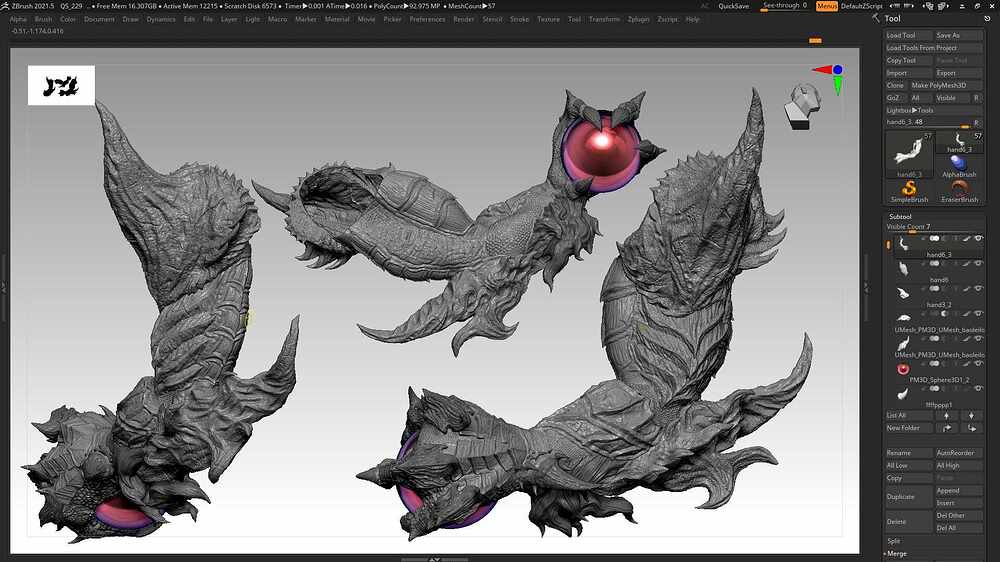Click Make PolyMesh3D button

point(946,85)
